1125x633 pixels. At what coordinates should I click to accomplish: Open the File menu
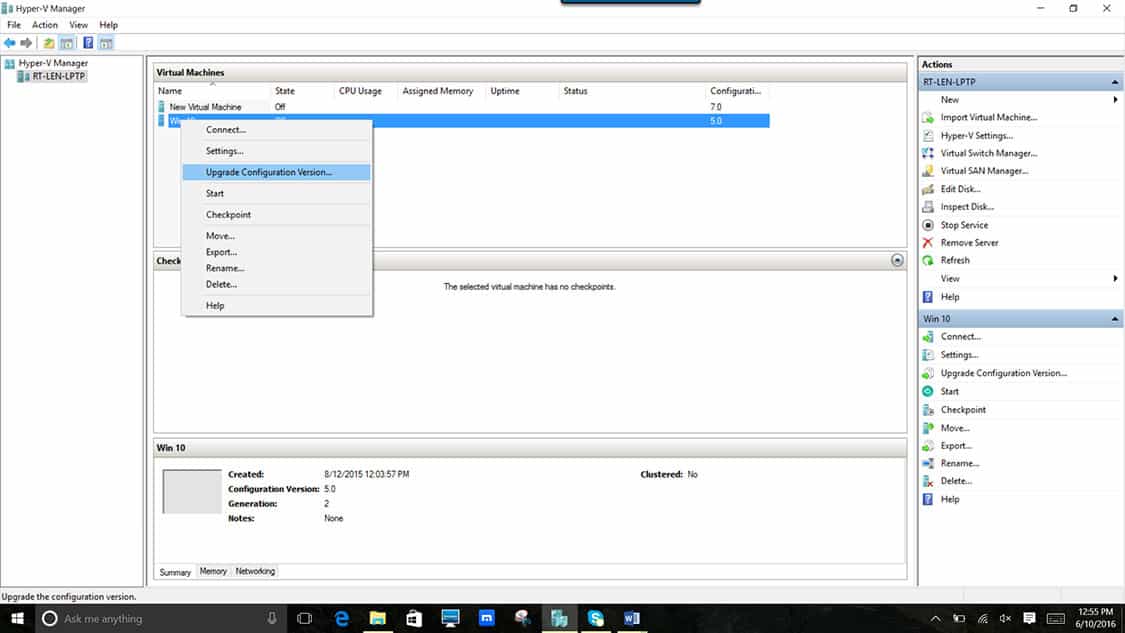tap(14, 25)
